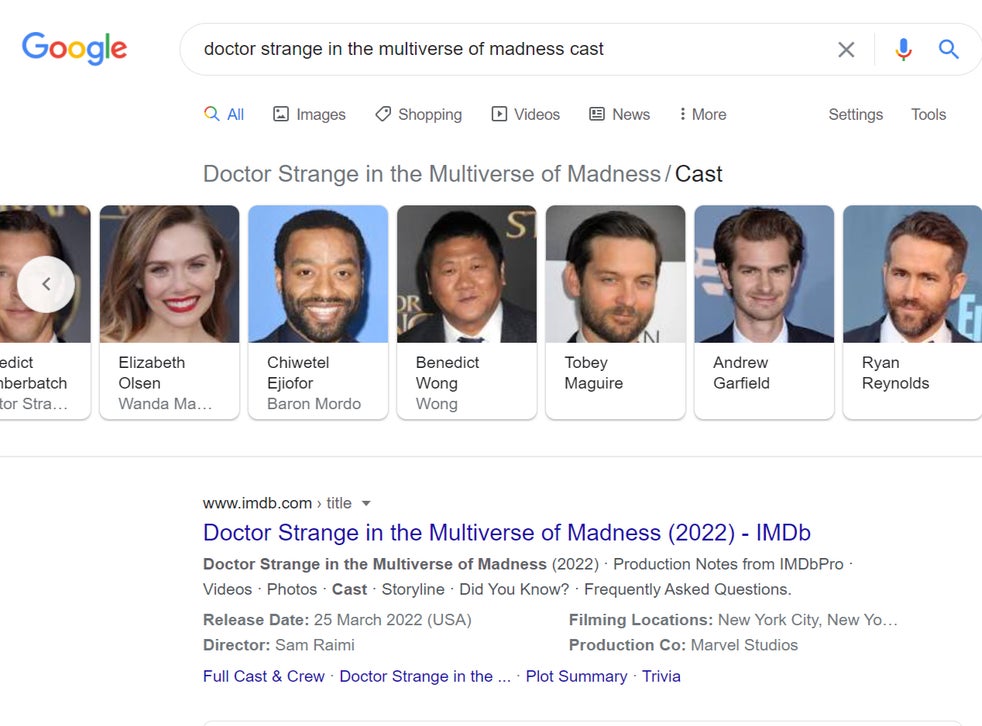
Task: Open the Videos results tab
Action: point(525,114)
